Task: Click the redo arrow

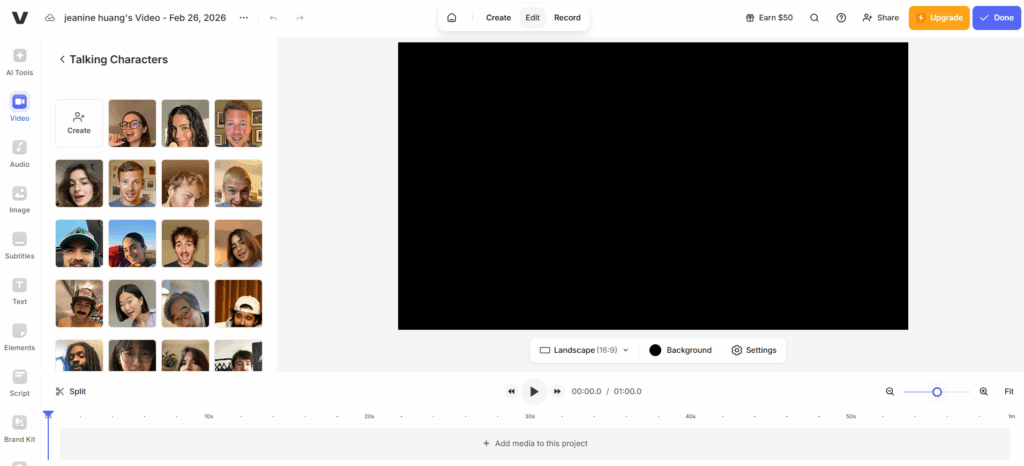Action: 300,18
